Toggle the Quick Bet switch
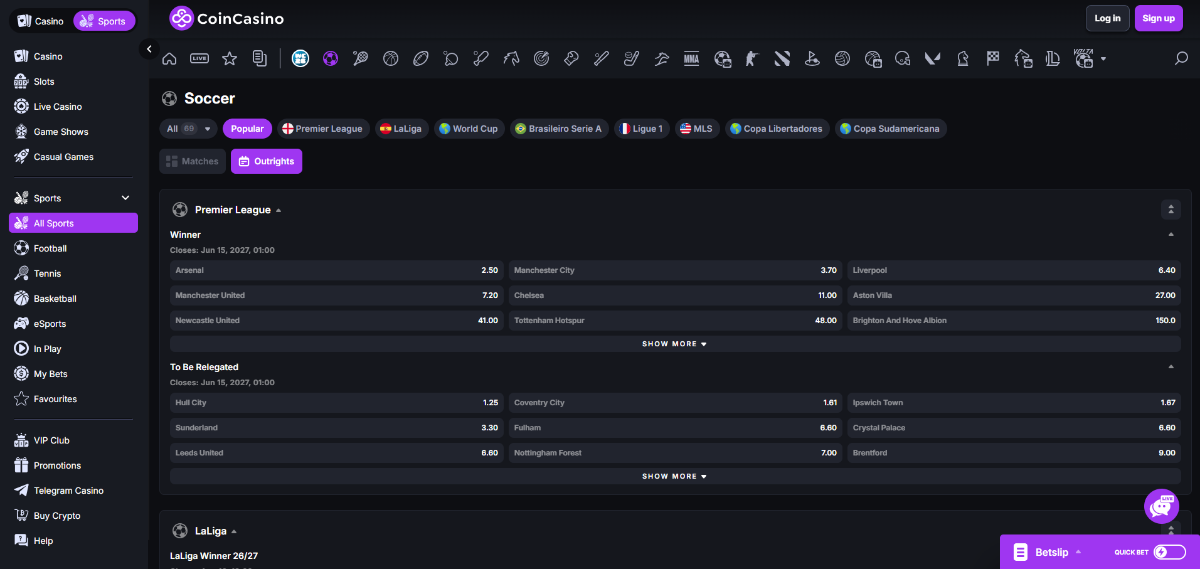The image size is (1200, 569). 1170,552
